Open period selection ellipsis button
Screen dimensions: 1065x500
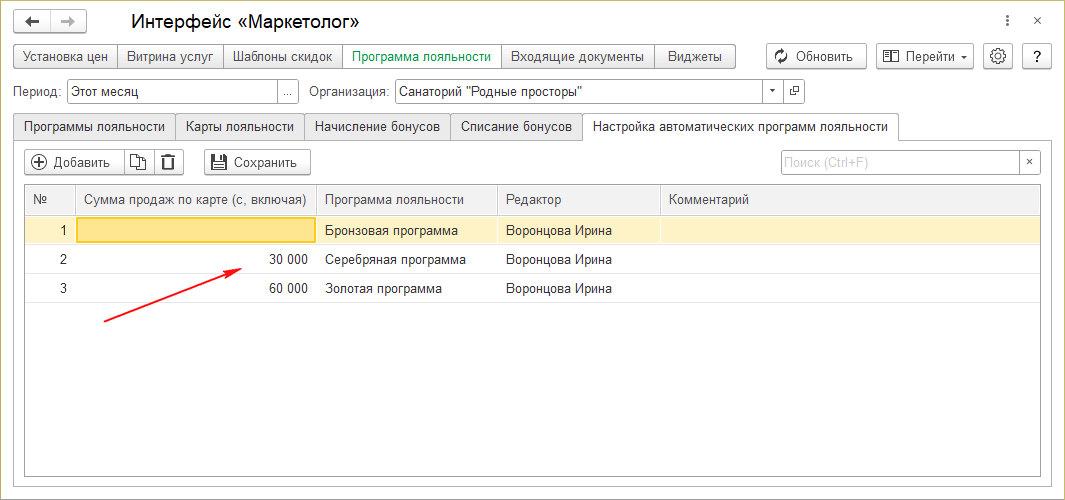pyautogui.click(x=288, y=92)
